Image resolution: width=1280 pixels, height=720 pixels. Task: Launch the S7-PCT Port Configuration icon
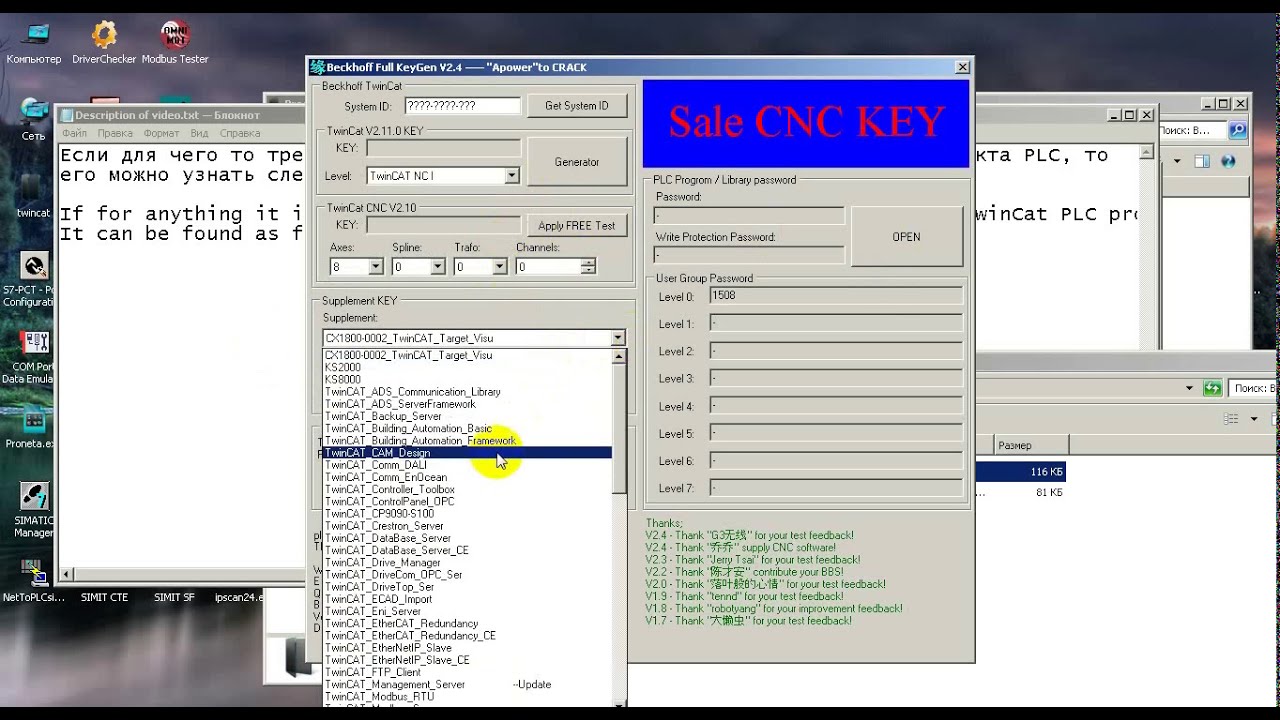point(34,278)
